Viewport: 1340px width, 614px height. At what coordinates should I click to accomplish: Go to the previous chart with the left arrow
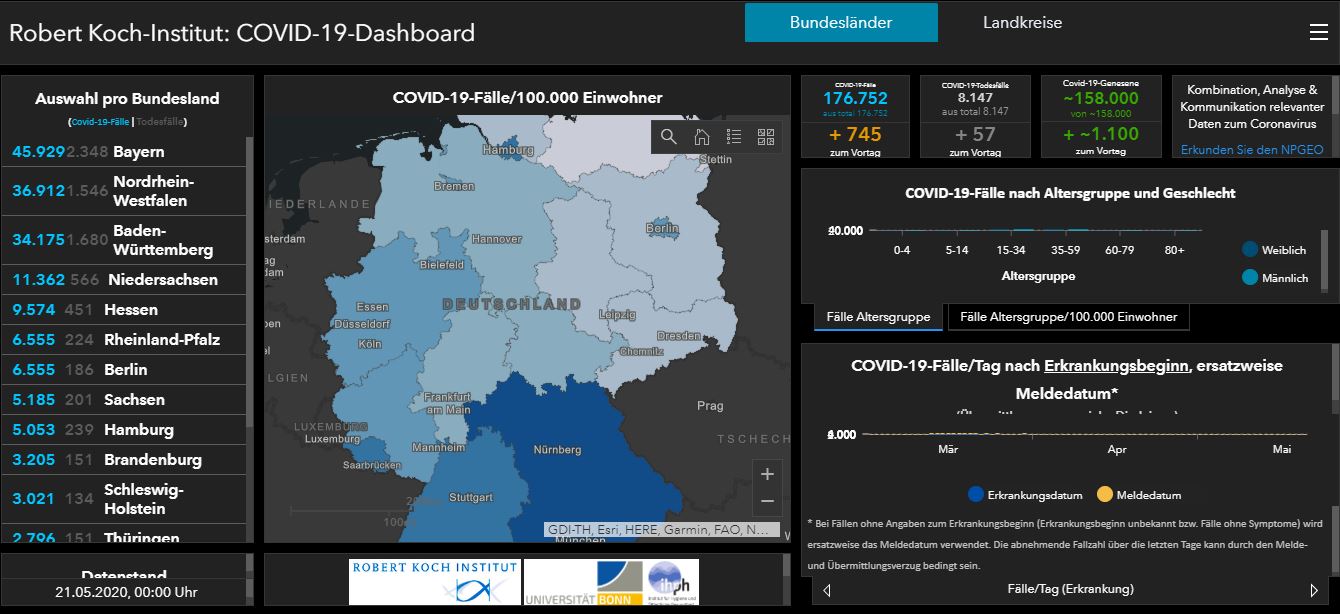coord(825,590)
